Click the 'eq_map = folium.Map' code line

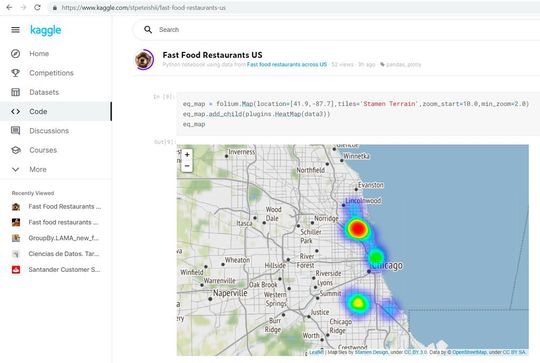[x=355, y=104]
